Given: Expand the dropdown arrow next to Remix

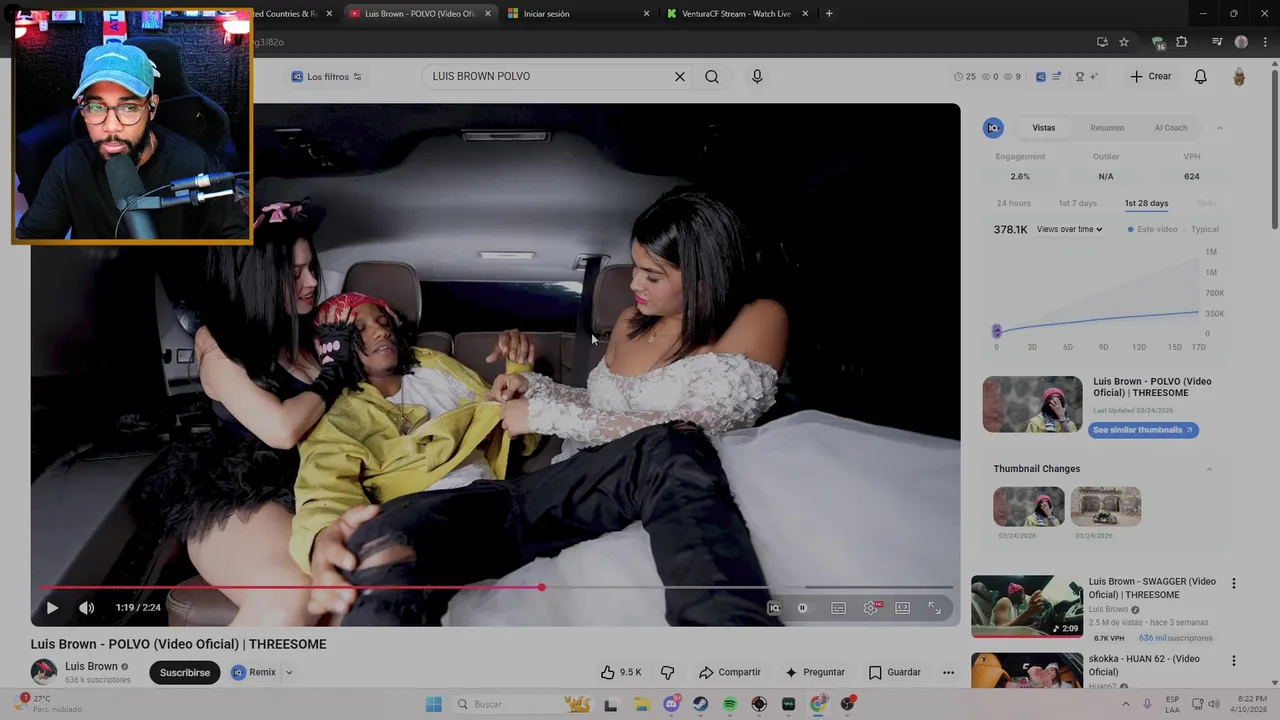Looking at the screenshot, I should tap(289, 672).
